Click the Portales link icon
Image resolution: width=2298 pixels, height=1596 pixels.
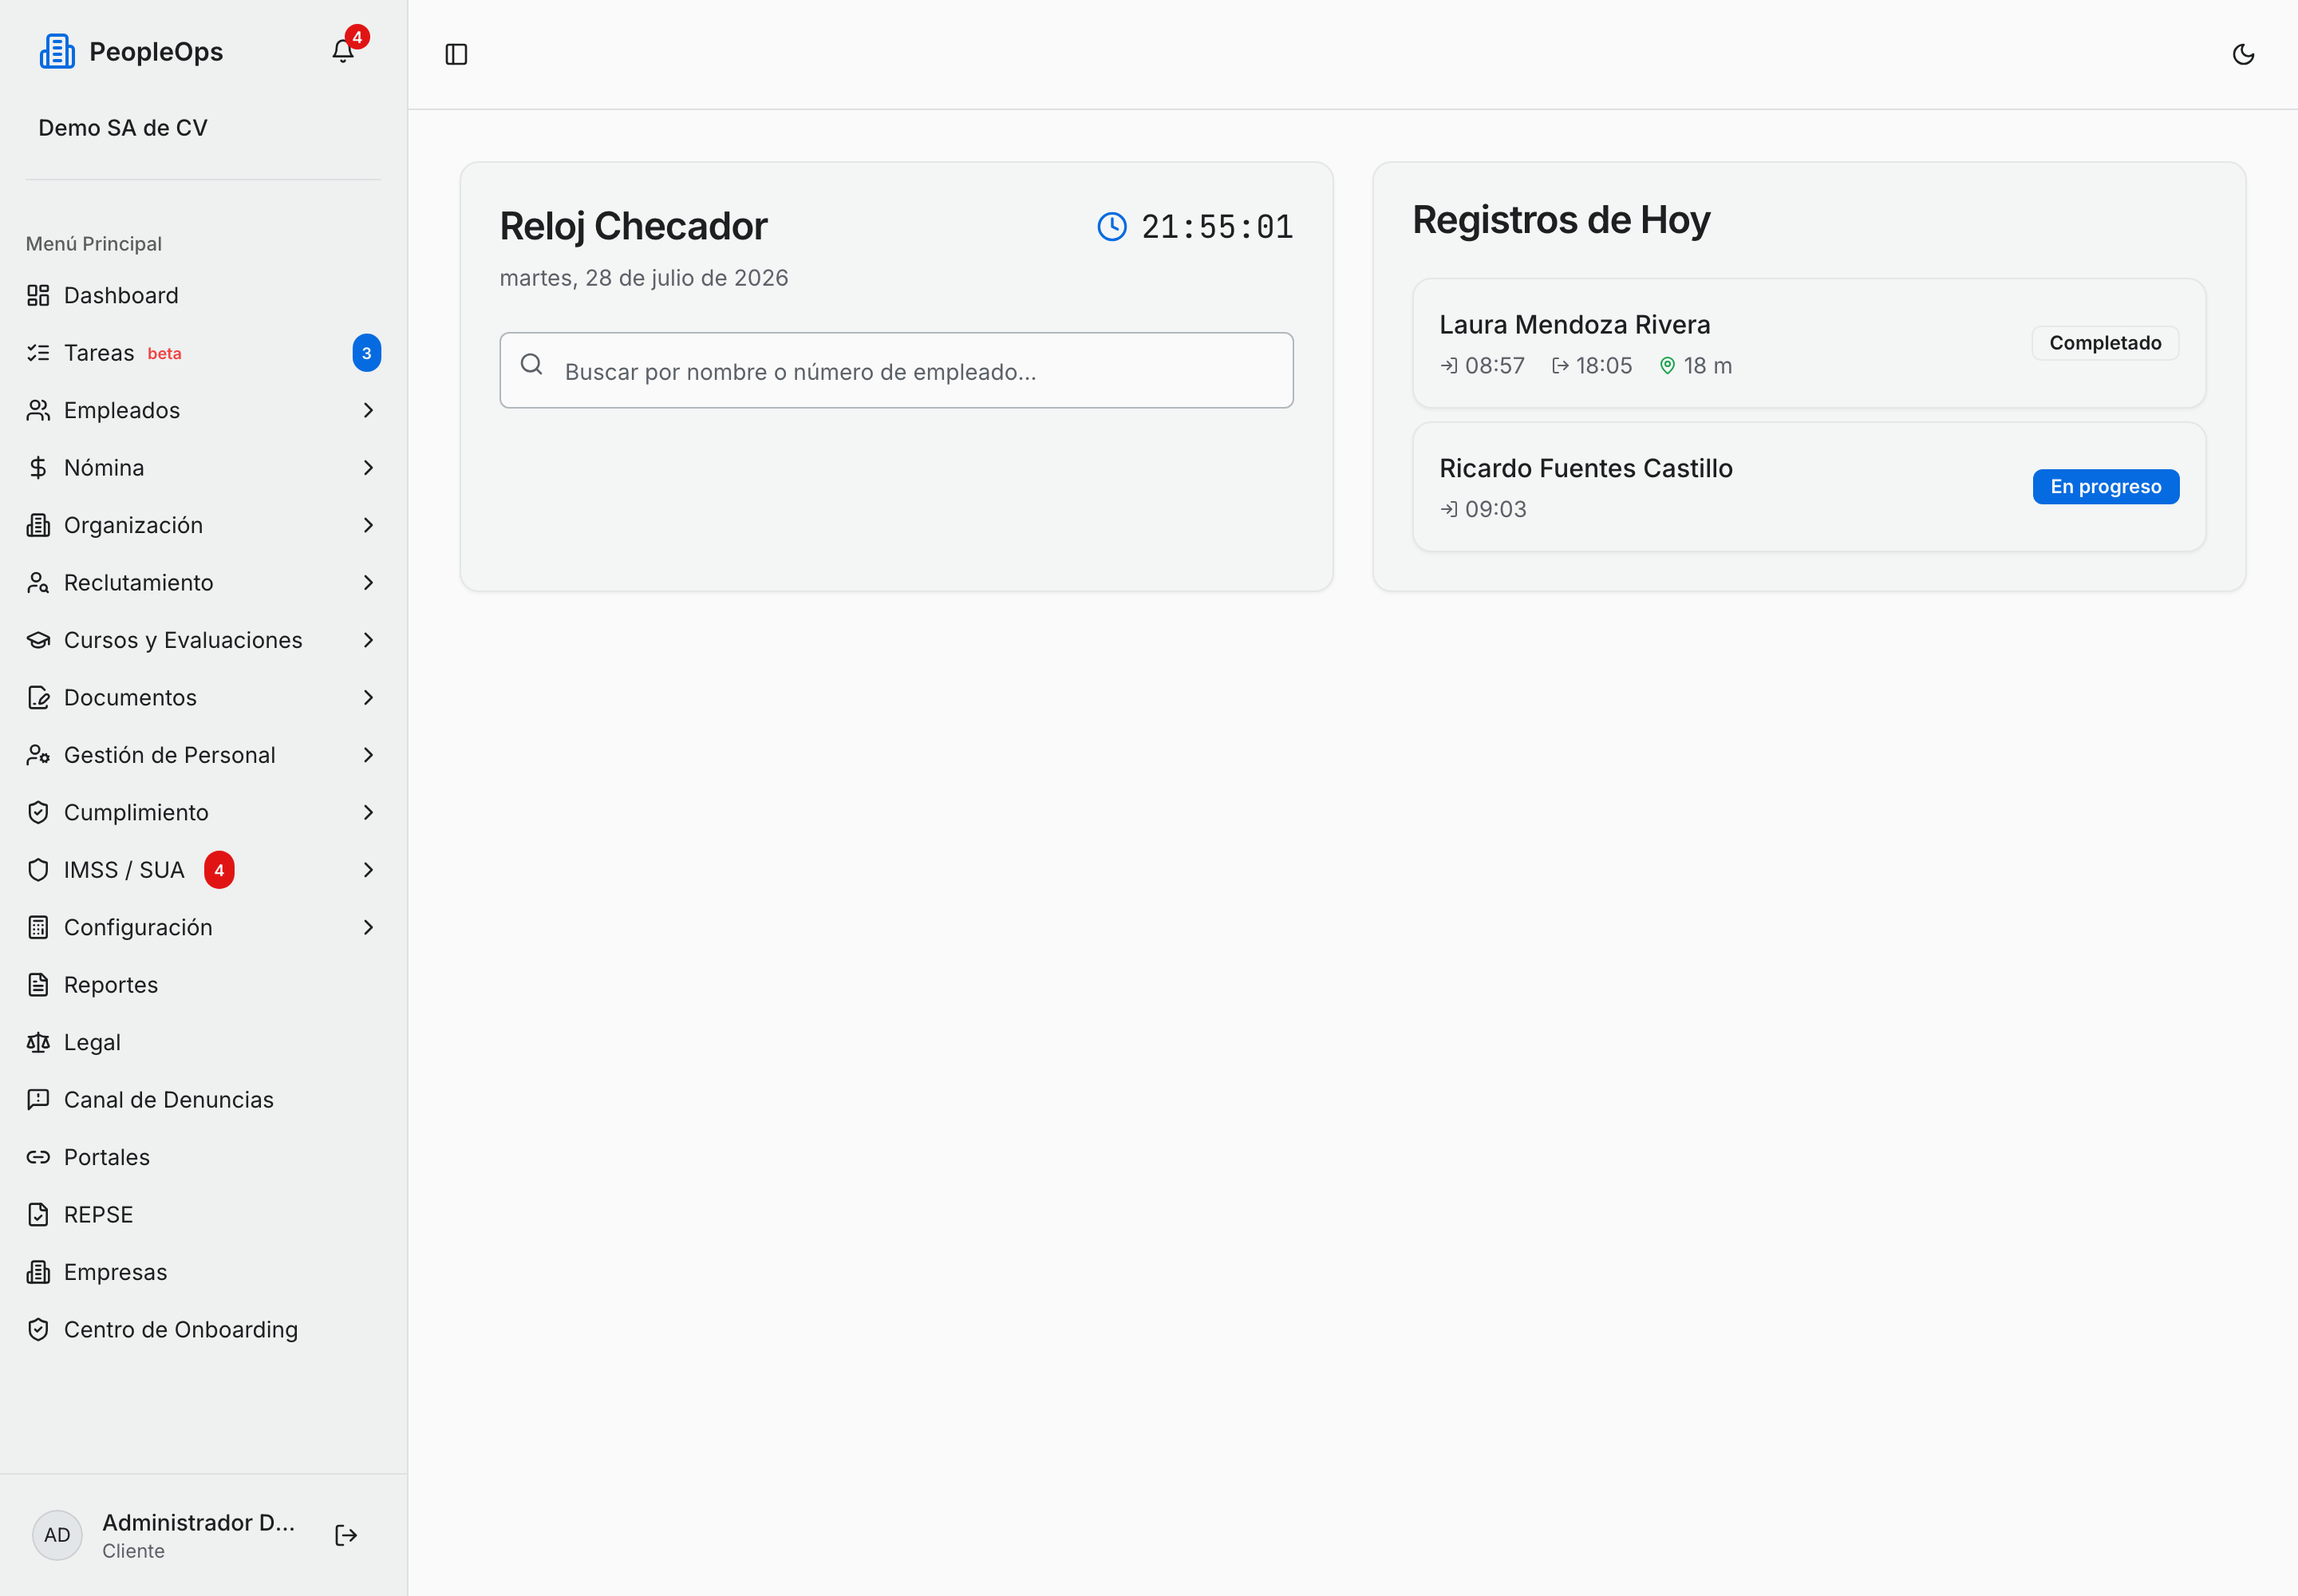point(38,1157)
